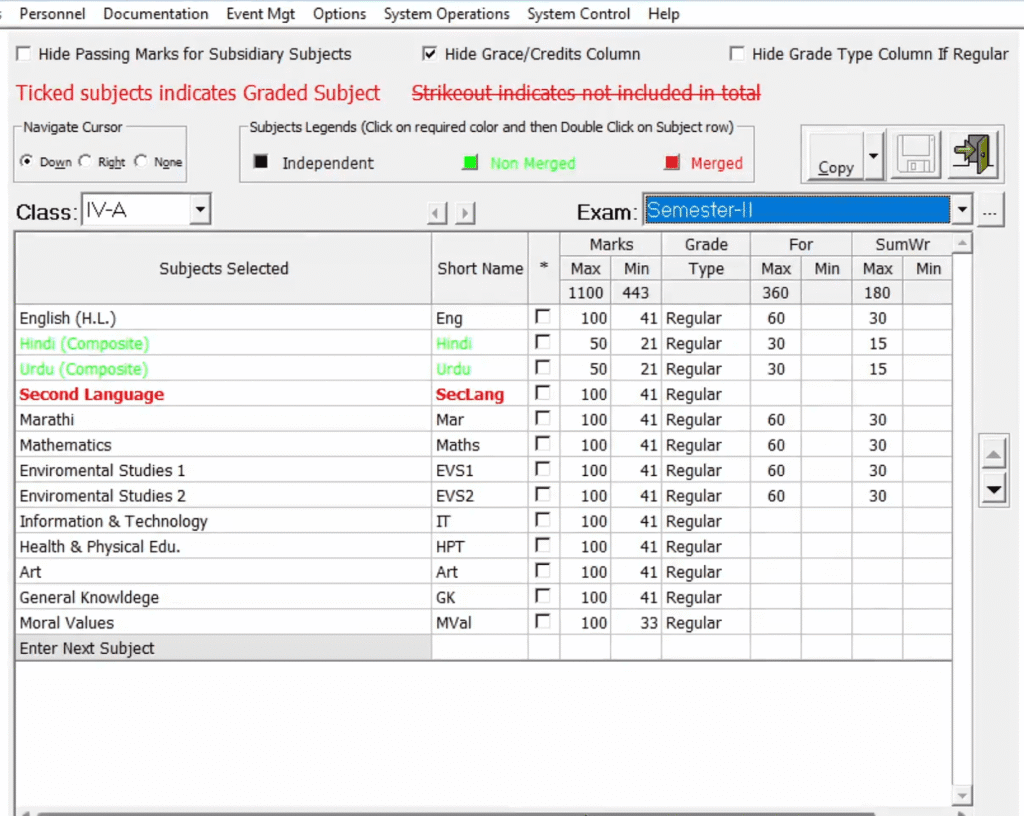Enable Hide Passing Marks for Subsidiary Subjects
The height and width of the screenshot is (816, 1024).
pos(22,54)
